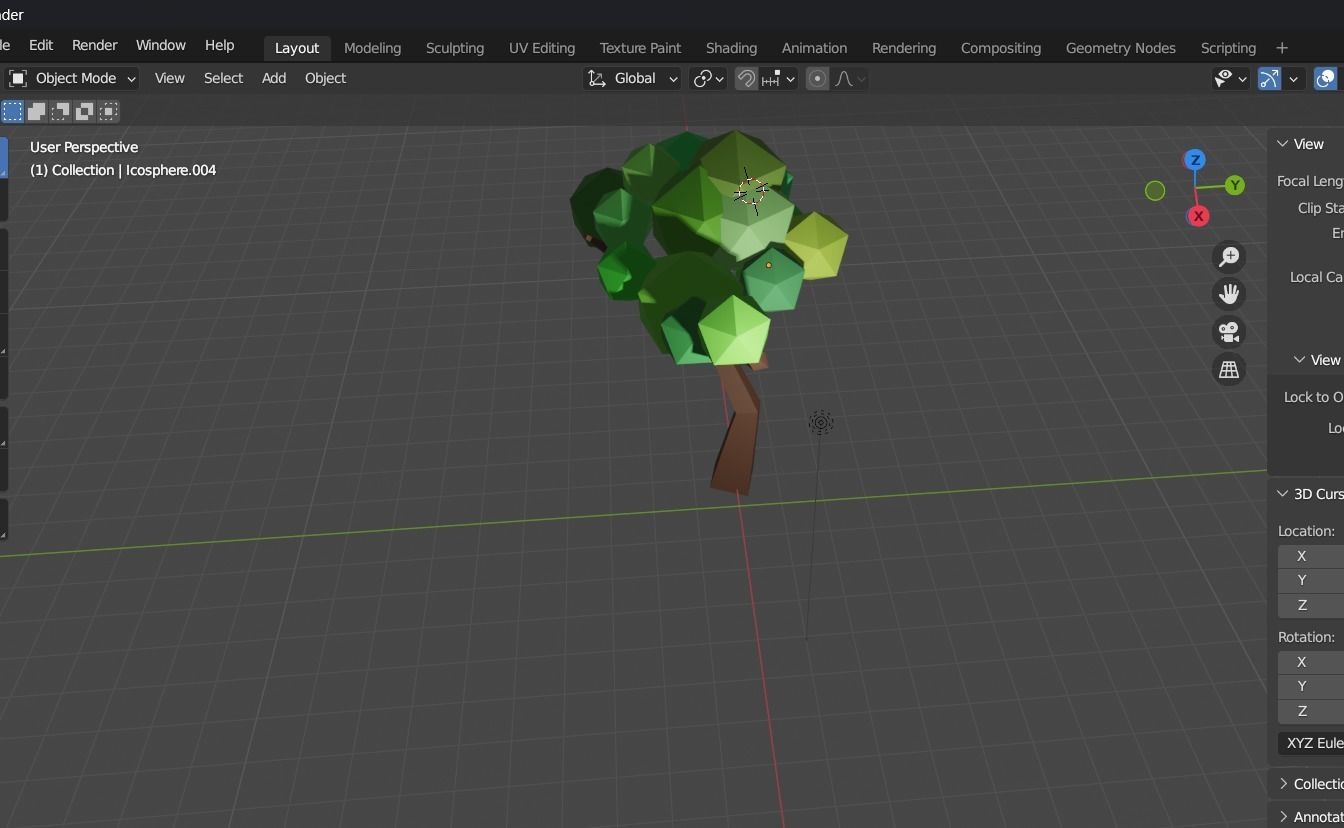Click the Pan view hand gizmo

(x=1229, y=294)
